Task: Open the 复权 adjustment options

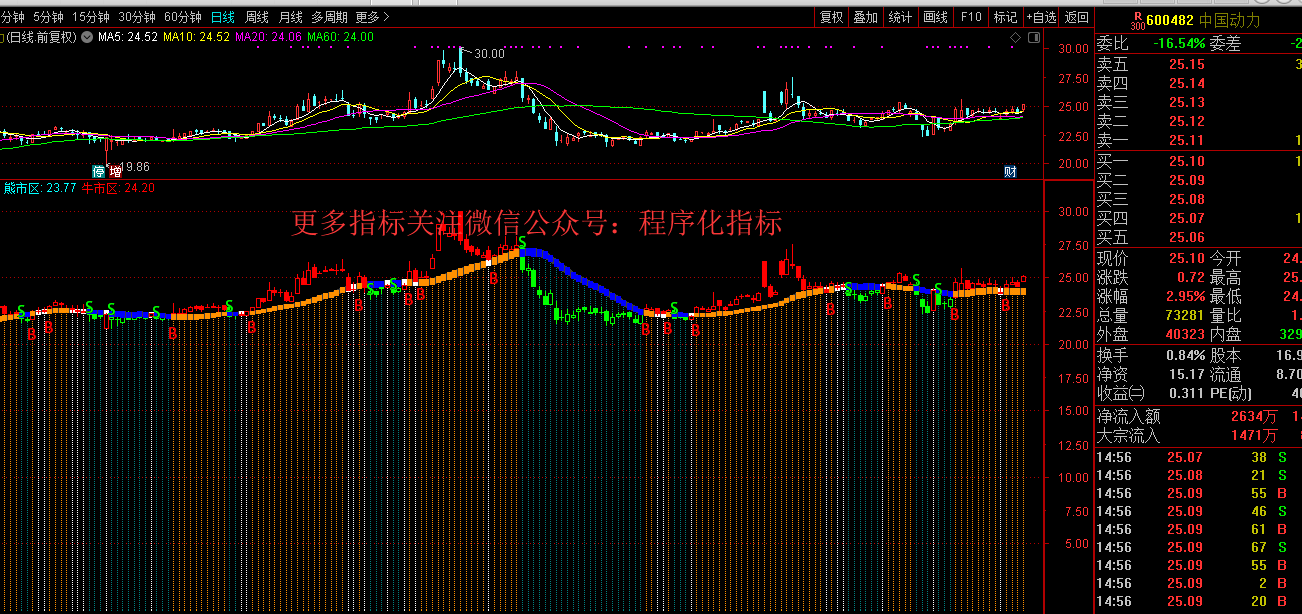Action: 831,17
